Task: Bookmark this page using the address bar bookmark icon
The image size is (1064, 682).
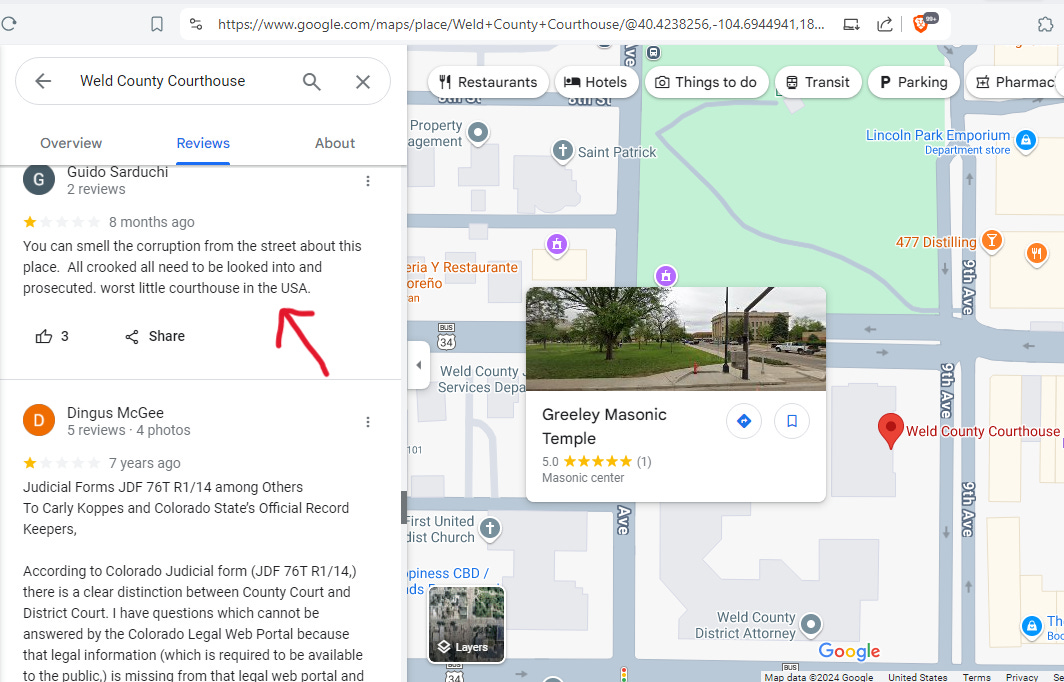Action: tap(157, 24)
